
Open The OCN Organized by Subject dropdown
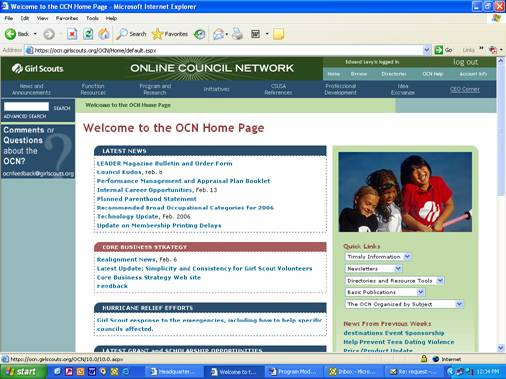[x=404, y=304]
